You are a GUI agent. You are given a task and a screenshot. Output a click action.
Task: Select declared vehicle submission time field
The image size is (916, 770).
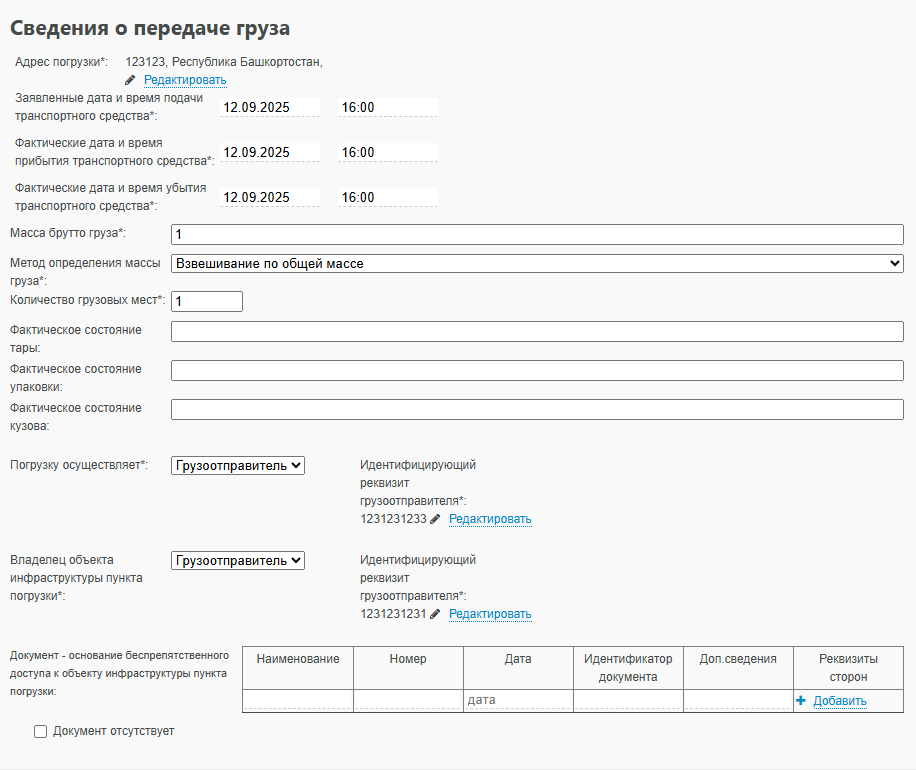pyautogui.click(x=388, y=107)
